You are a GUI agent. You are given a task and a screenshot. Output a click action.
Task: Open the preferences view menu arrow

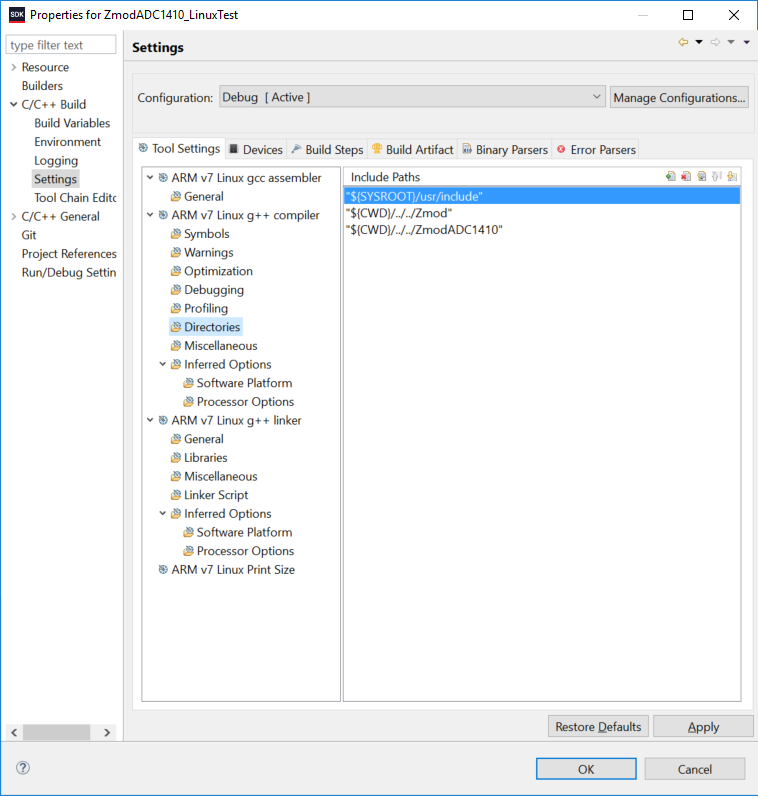point(747,42)
